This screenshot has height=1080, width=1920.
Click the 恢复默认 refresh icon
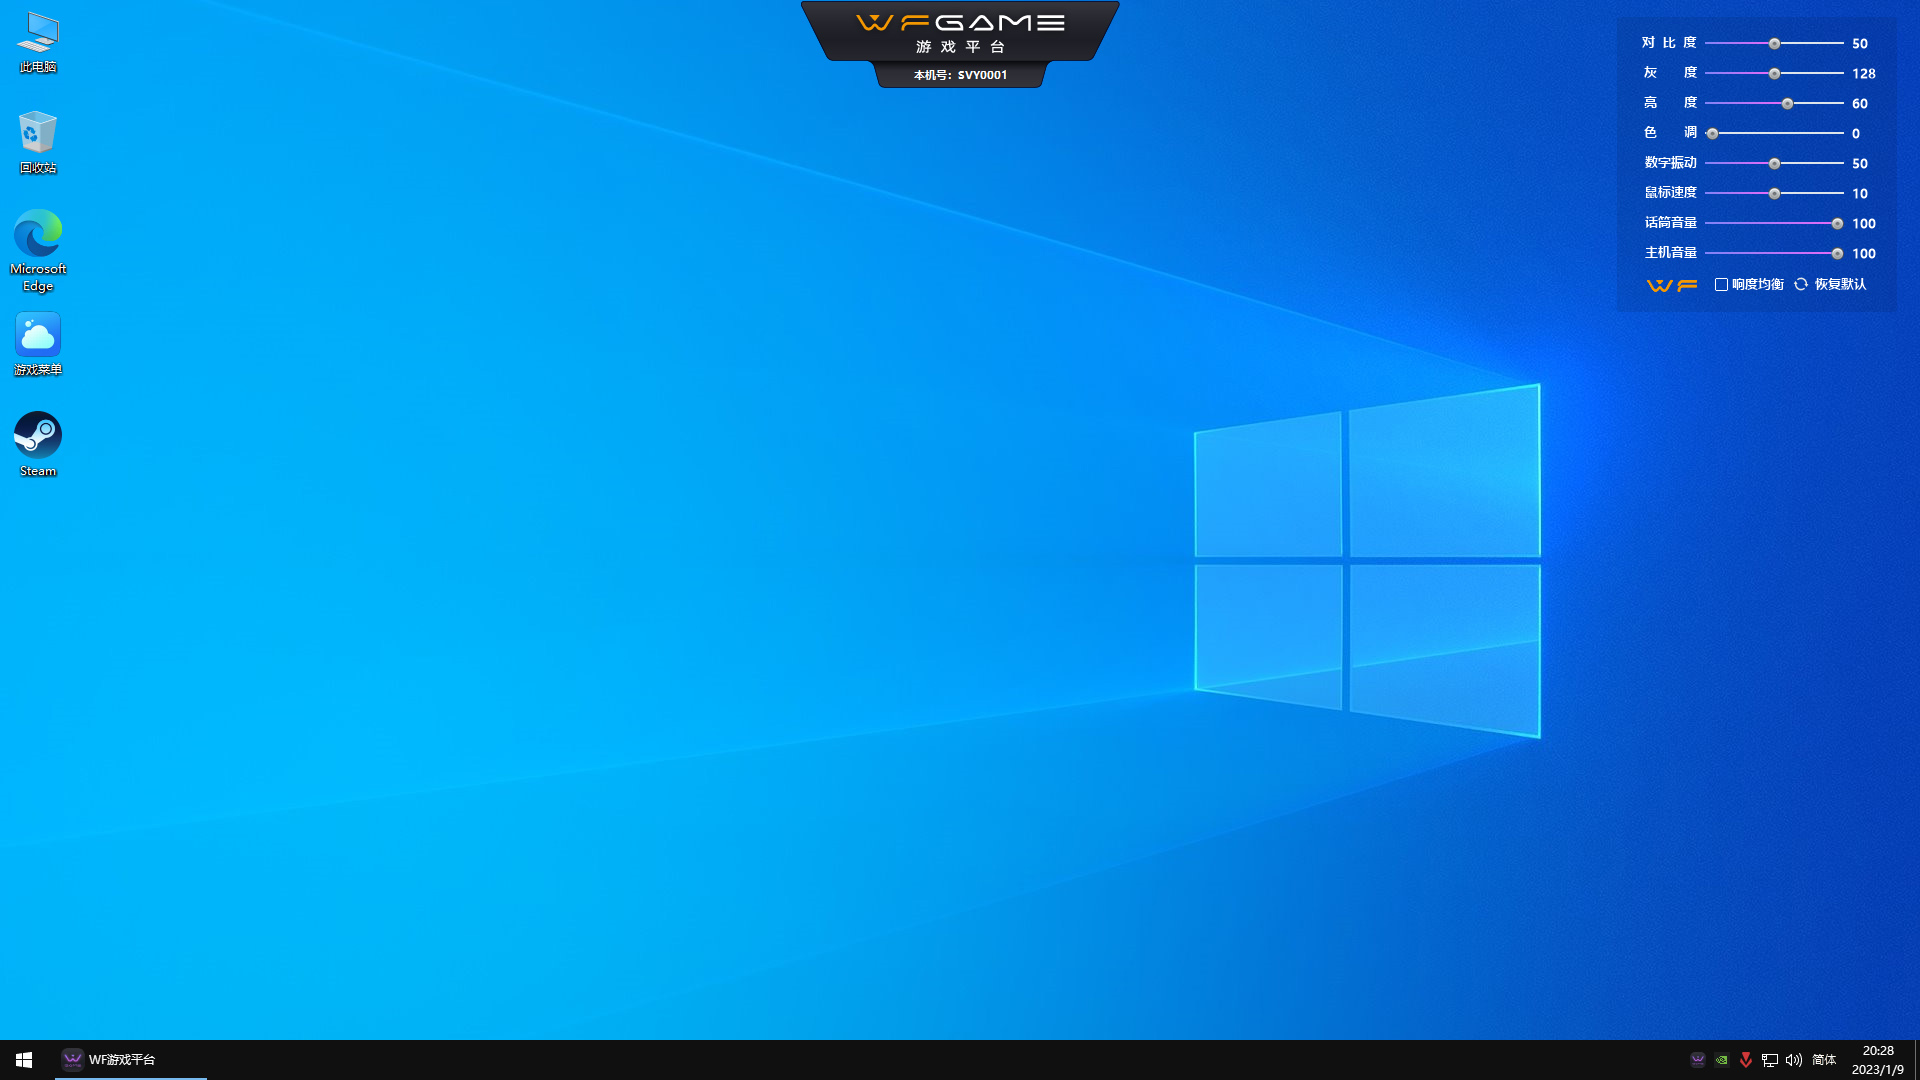tap(1801, 285)
